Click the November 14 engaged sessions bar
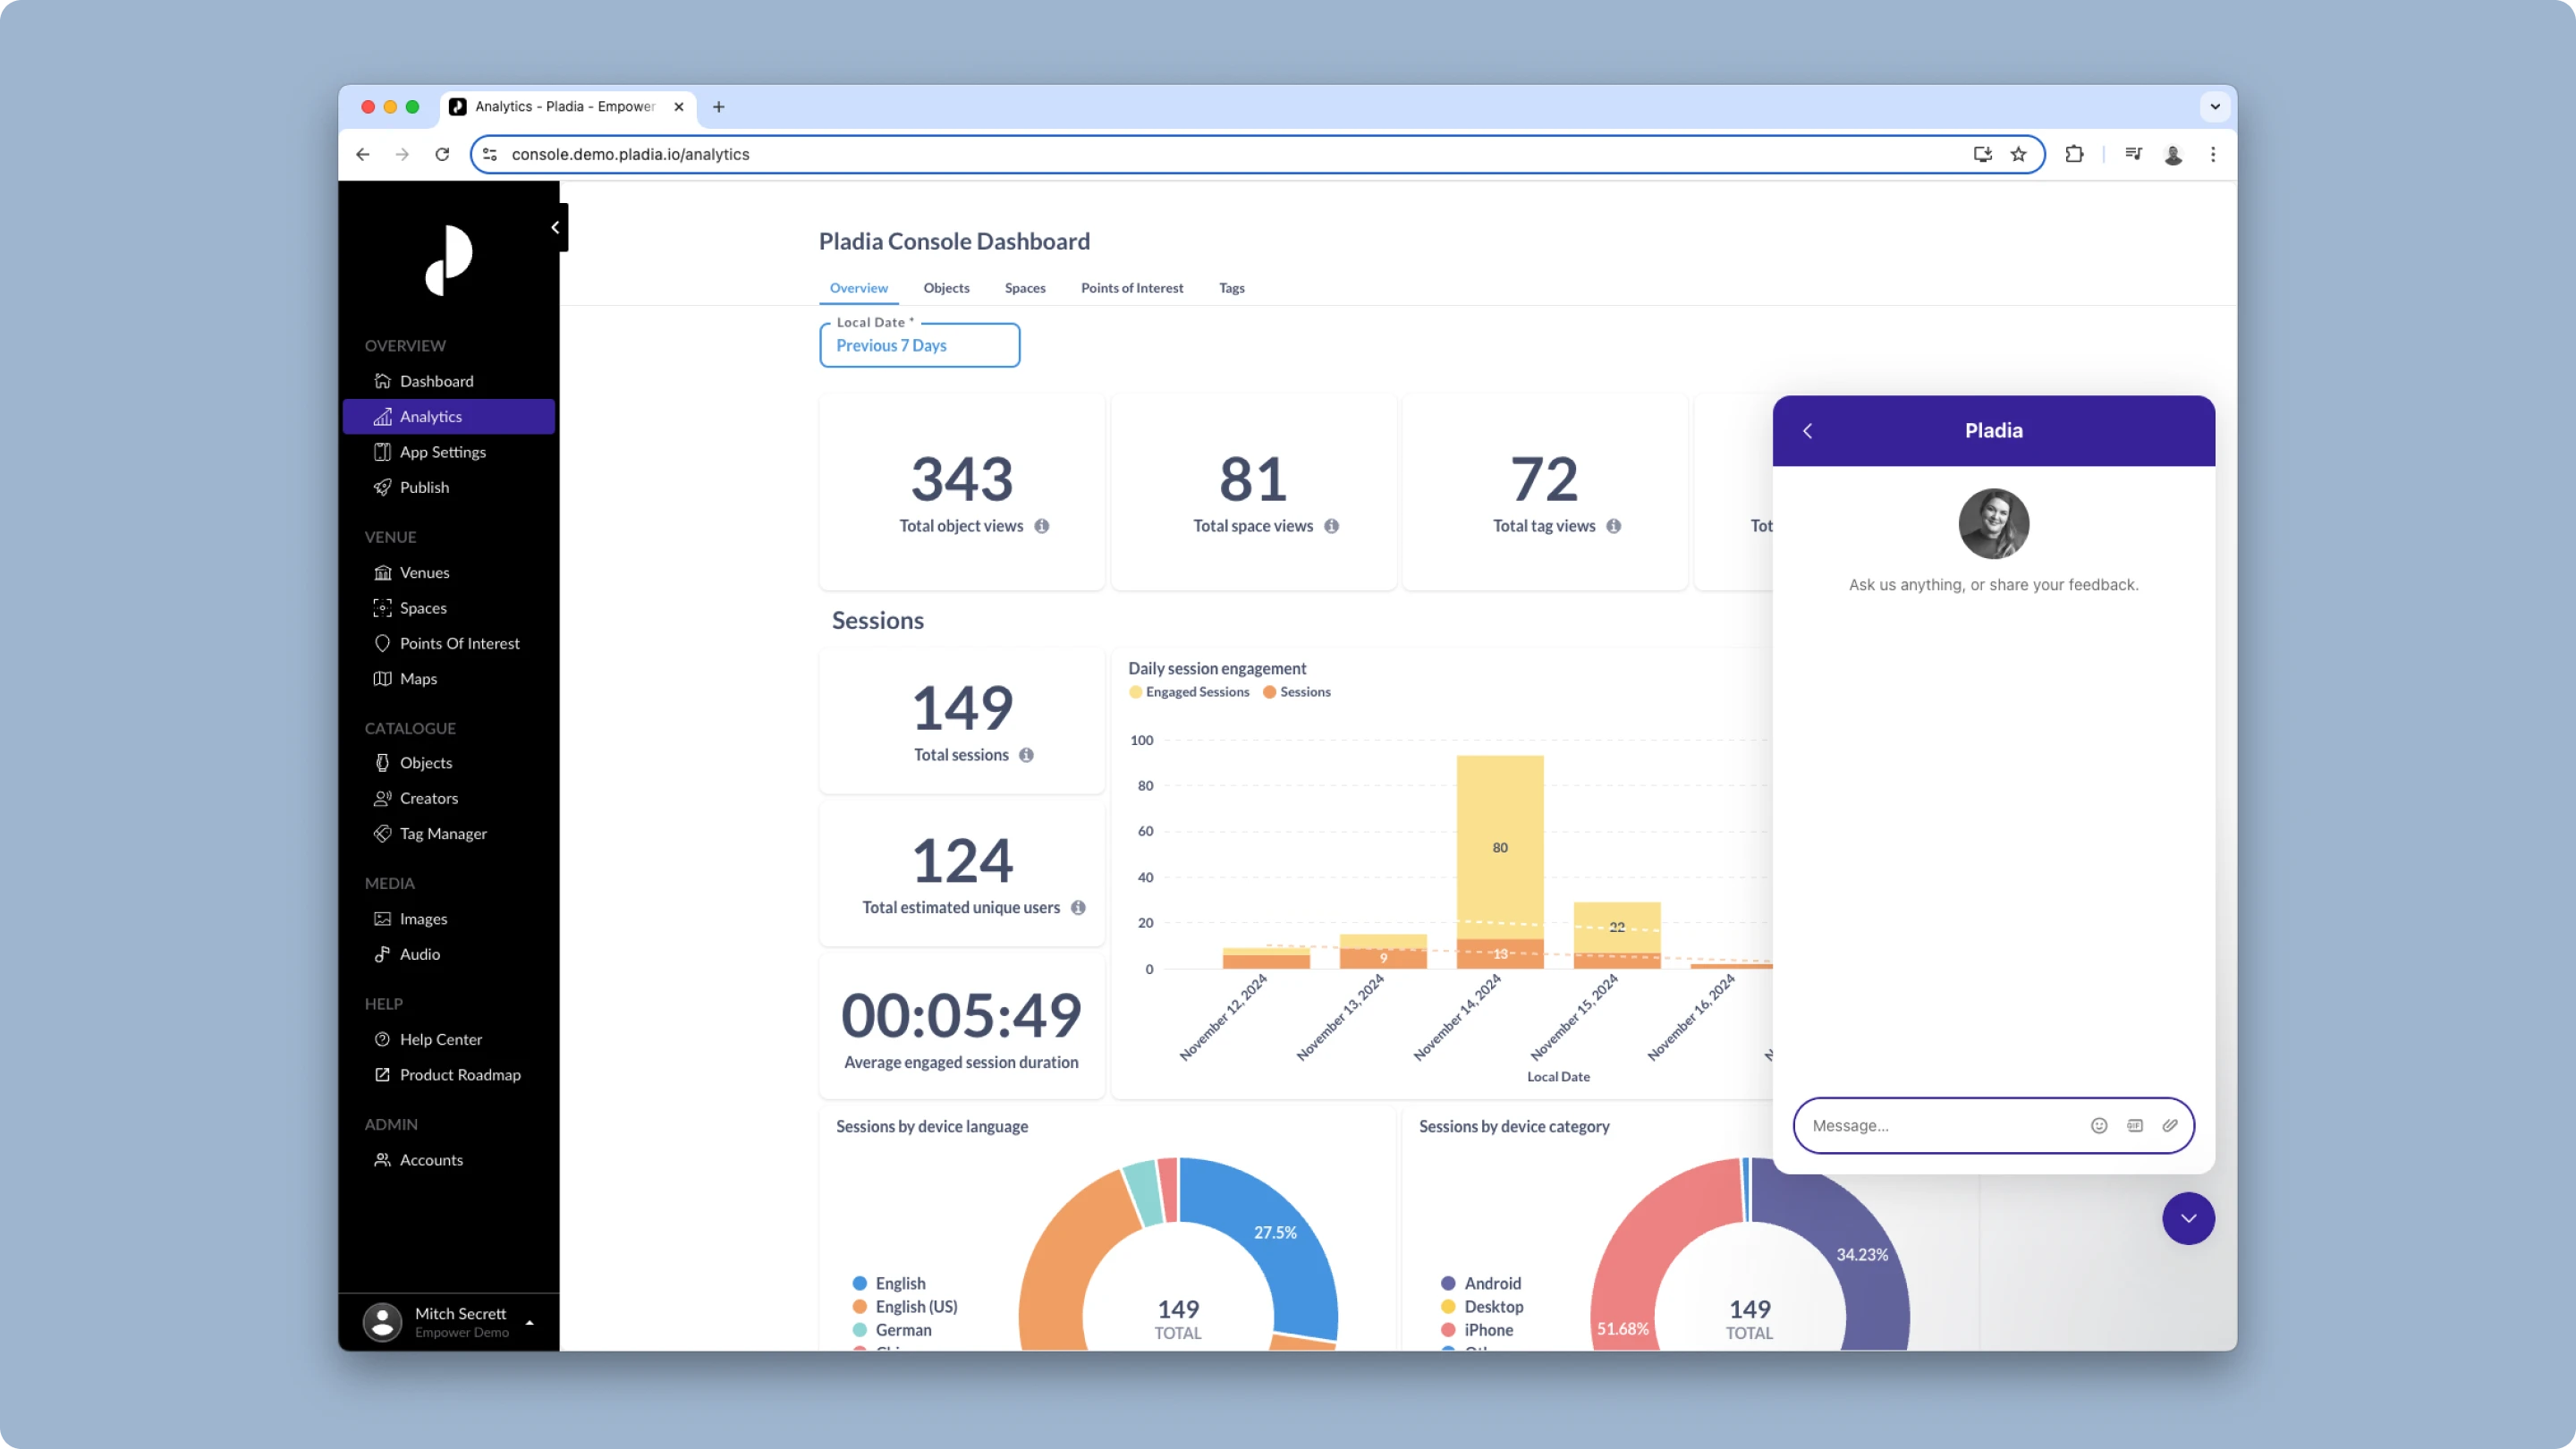The image size is (2576, 1449). (1500, 847)
